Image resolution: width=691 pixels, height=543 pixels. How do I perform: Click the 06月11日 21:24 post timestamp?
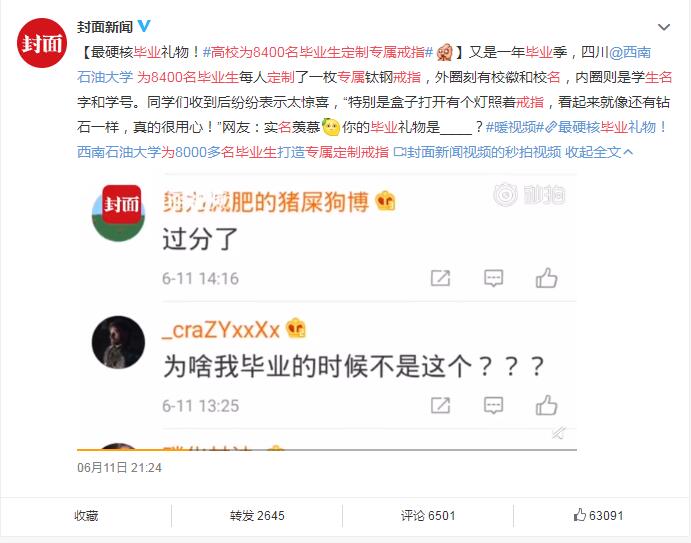click(119, 468)
